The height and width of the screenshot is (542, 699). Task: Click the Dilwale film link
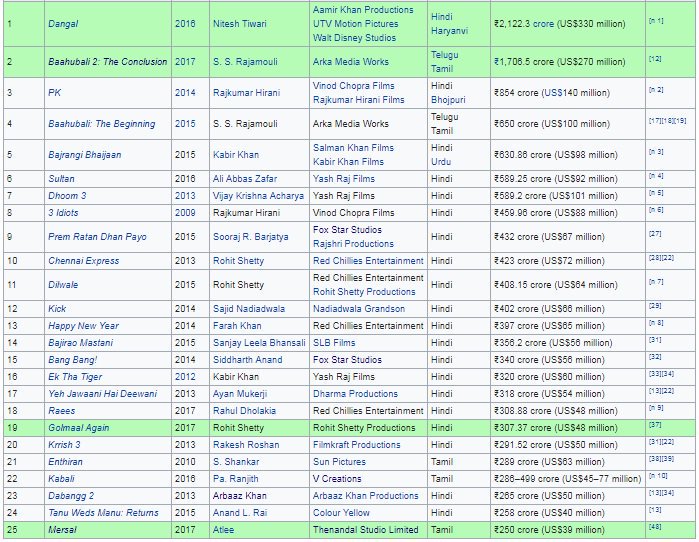tap(63, 285)
